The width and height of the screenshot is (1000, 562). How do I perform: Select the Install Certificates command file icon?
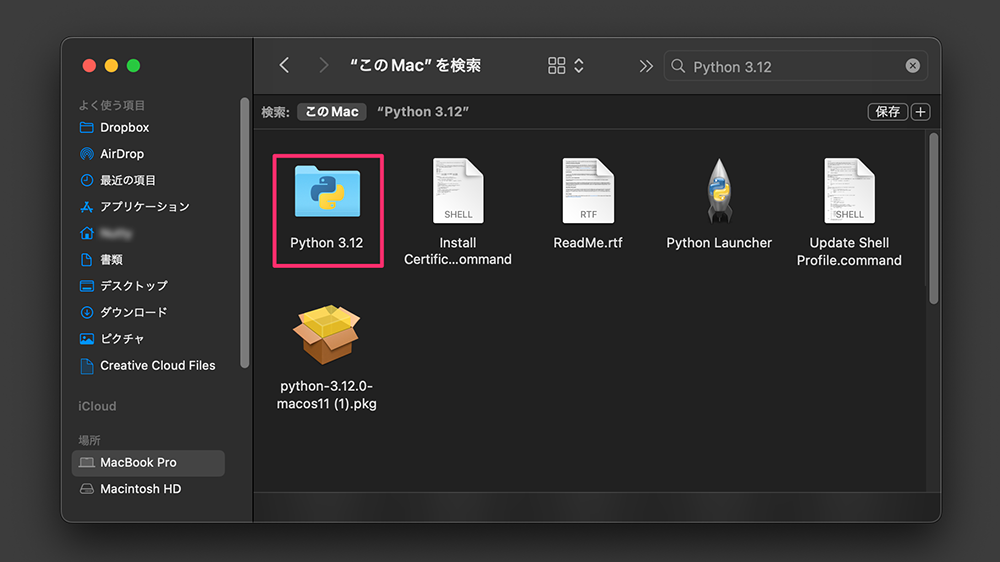click(458, 191)
